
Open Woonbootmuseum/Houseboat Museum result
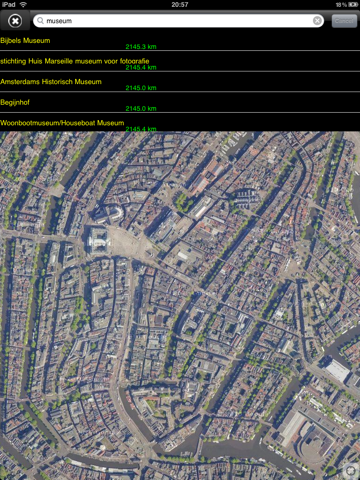(180, 123)
